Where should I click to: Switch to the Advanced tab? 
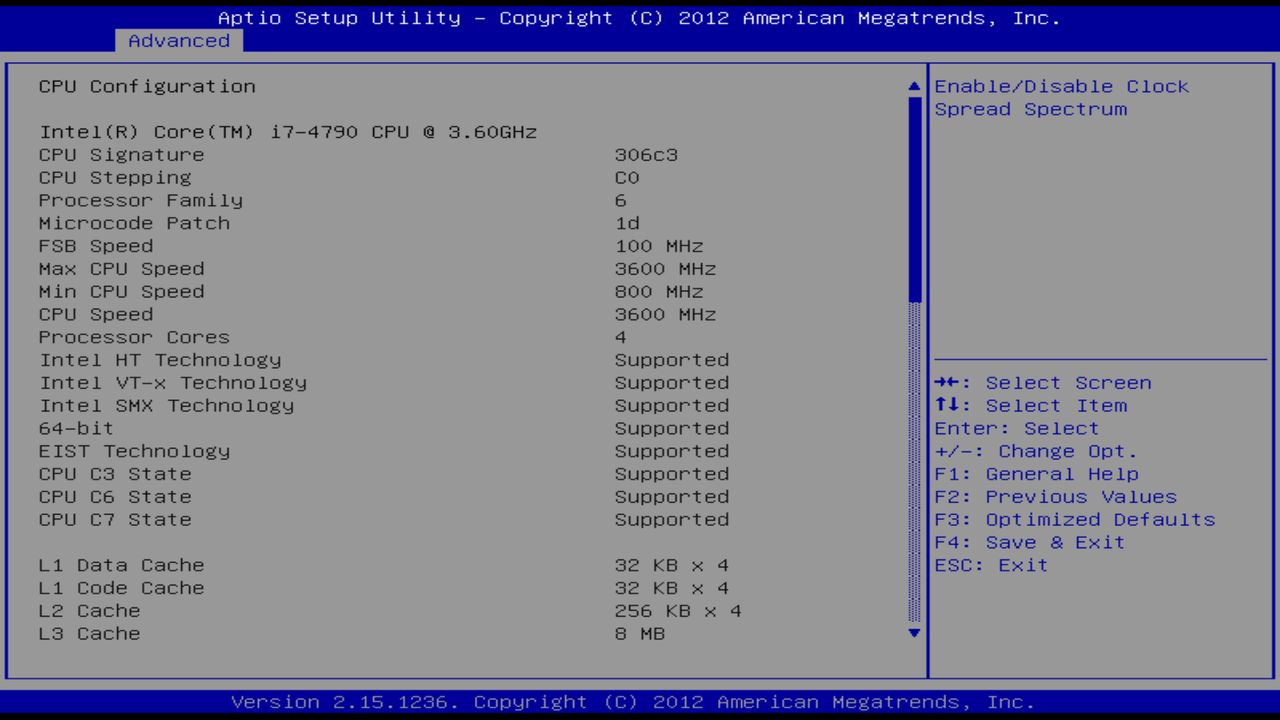[178, 41]
